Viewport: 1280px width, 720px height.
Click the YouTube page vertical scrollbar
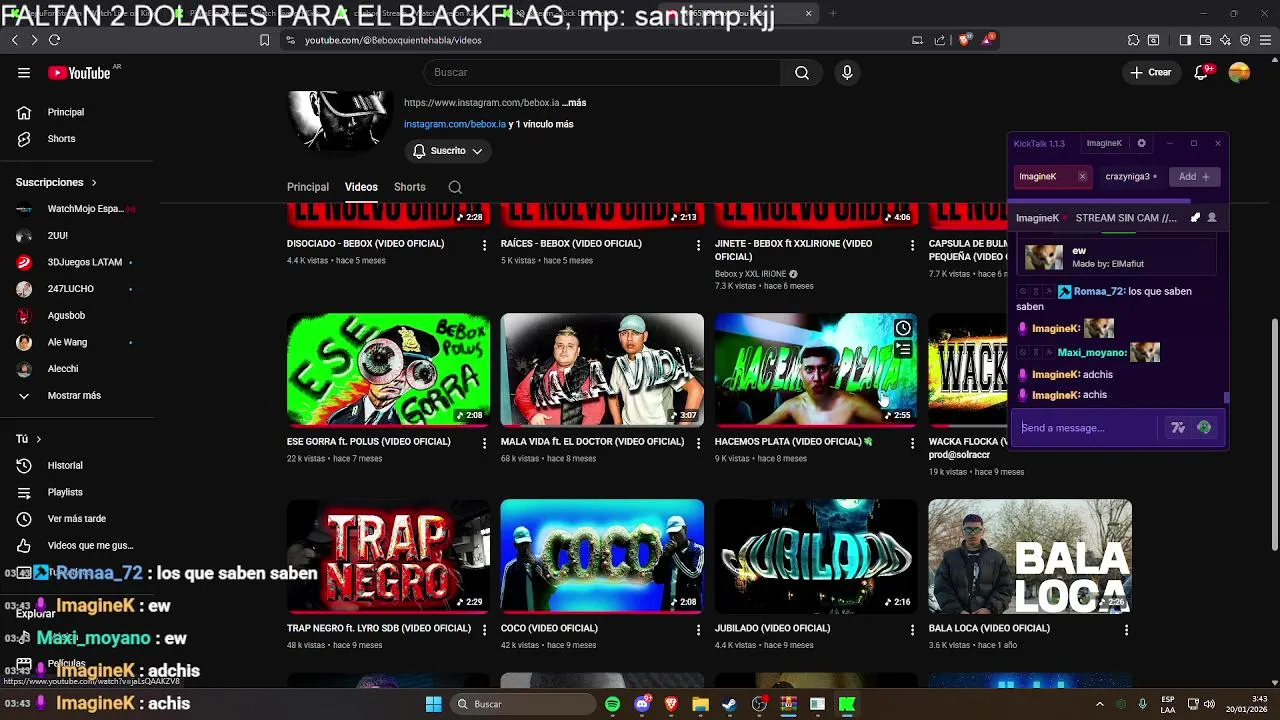pyautogui.click(x=1274, y=435)
